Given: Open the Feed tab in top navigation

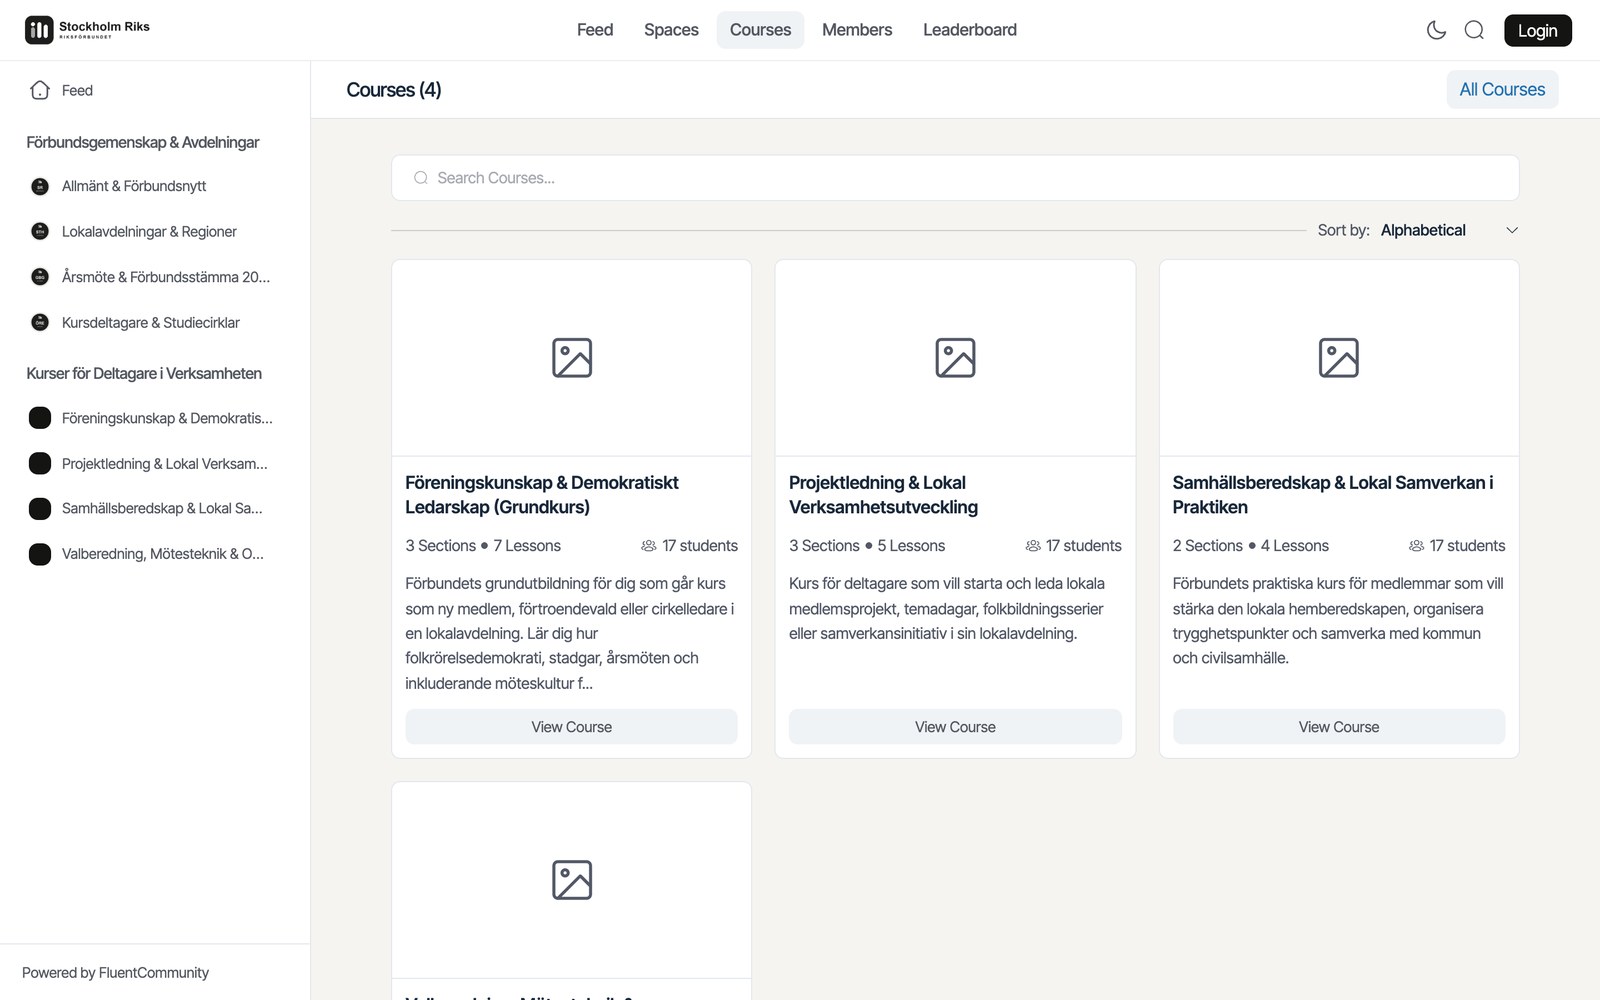Looking at the screenshot, I should tap(595, 30).
